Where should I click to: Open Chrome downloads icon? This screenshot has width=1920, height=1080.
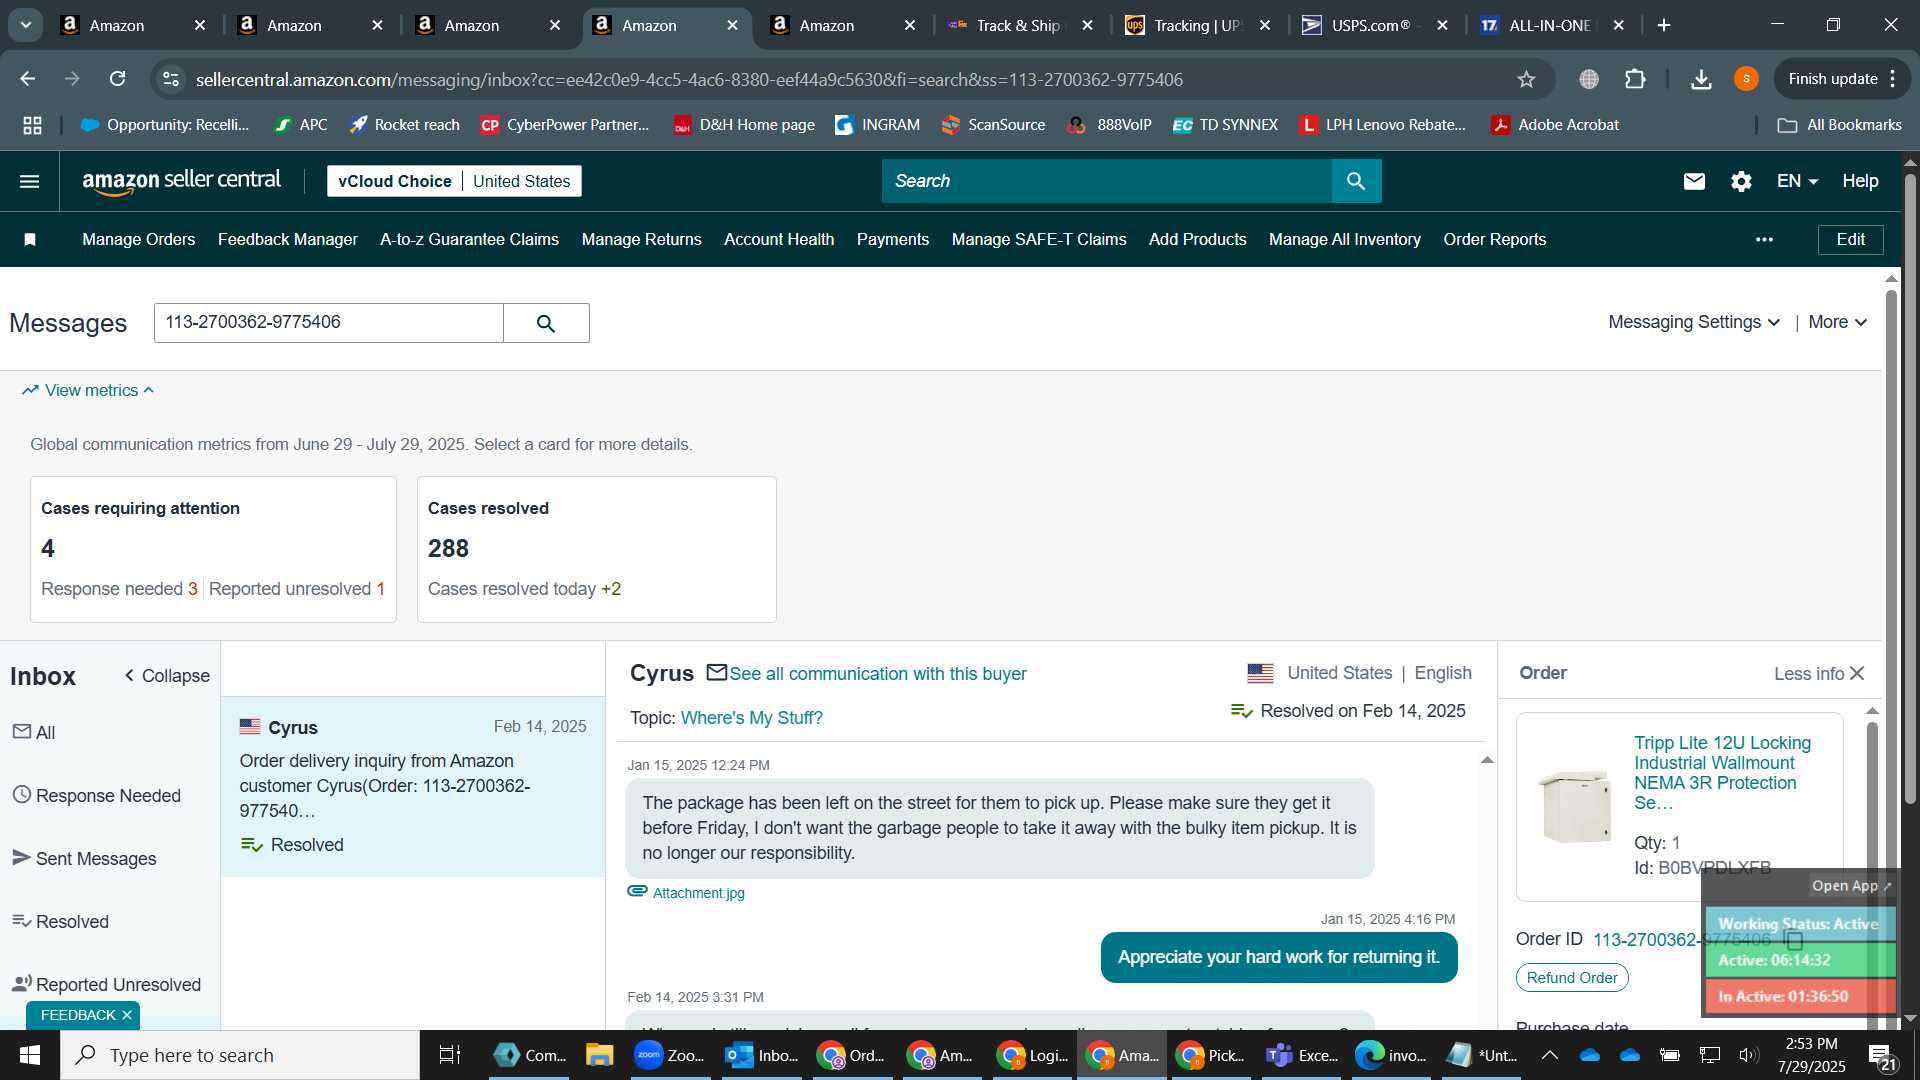tap(1701, 79)
